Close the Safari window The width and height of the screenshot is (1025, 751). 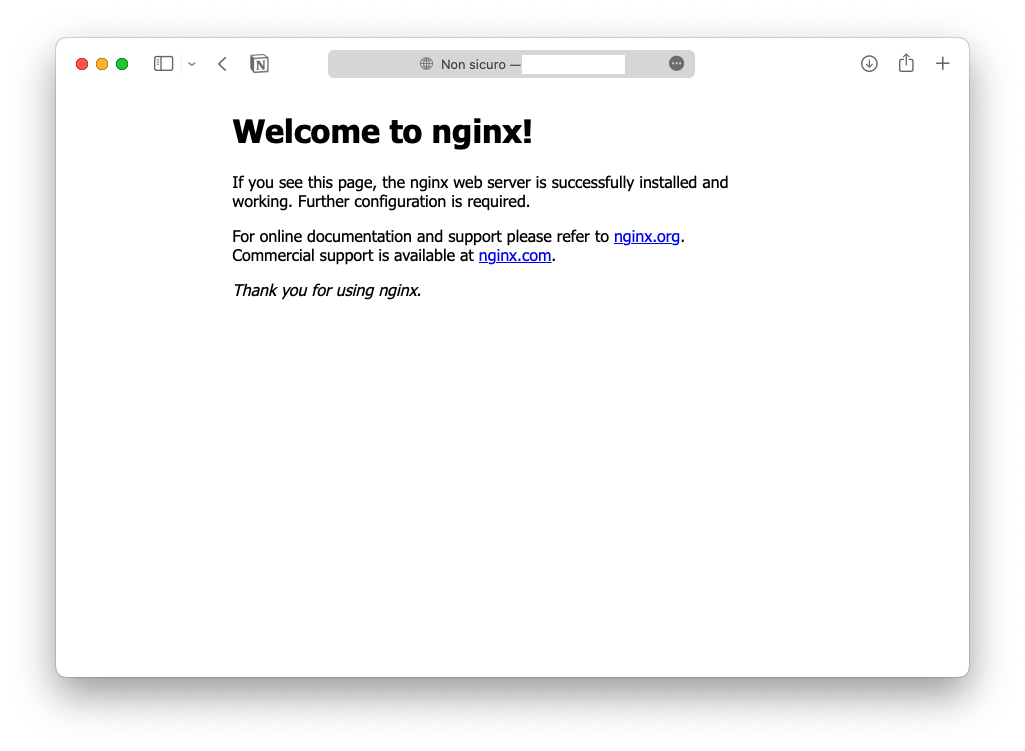tap(82, 64)
